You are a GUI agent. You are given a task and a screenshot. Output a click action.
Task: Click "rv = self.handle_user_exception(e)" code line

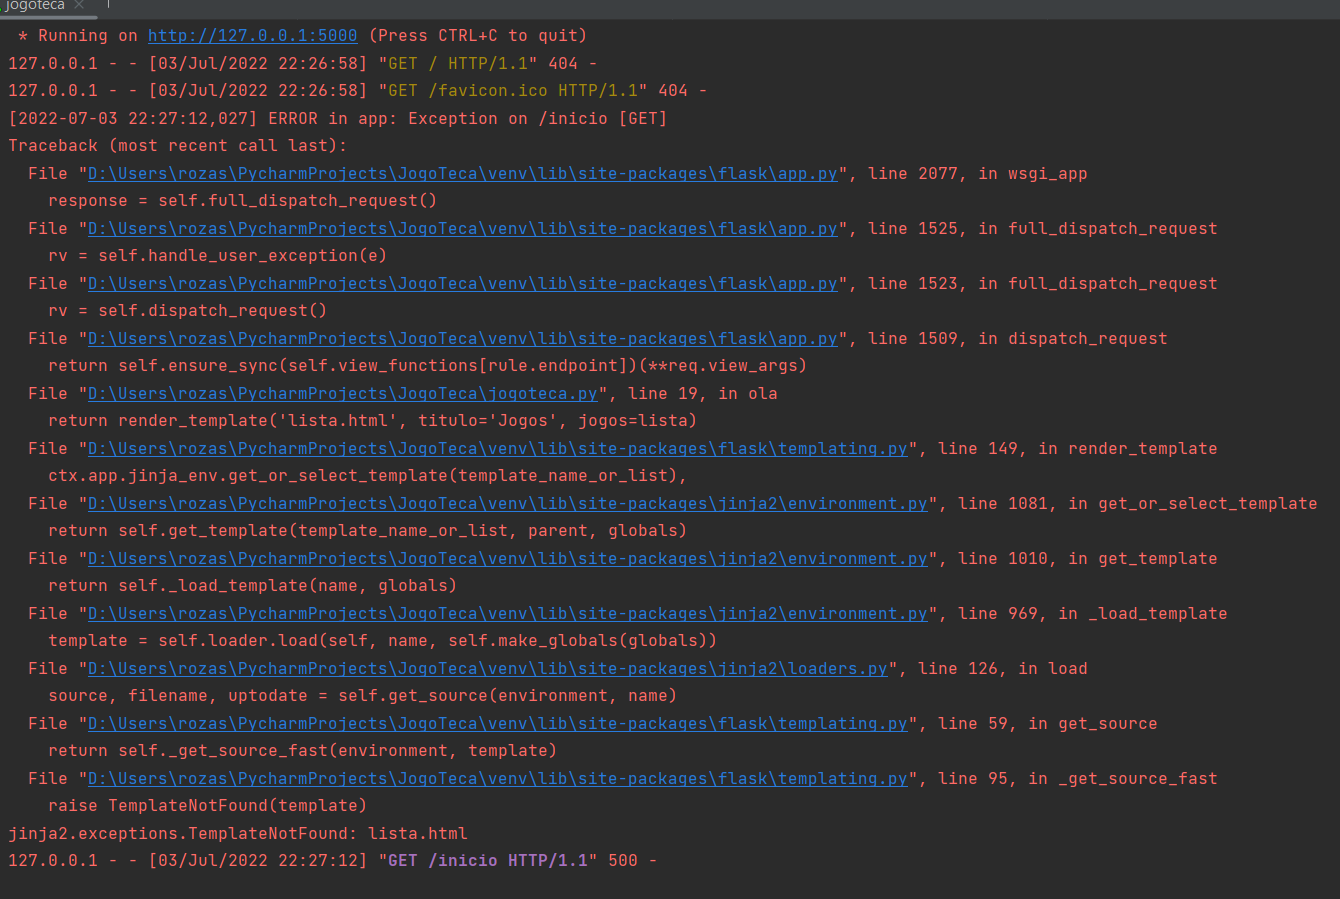click(218, 256)
